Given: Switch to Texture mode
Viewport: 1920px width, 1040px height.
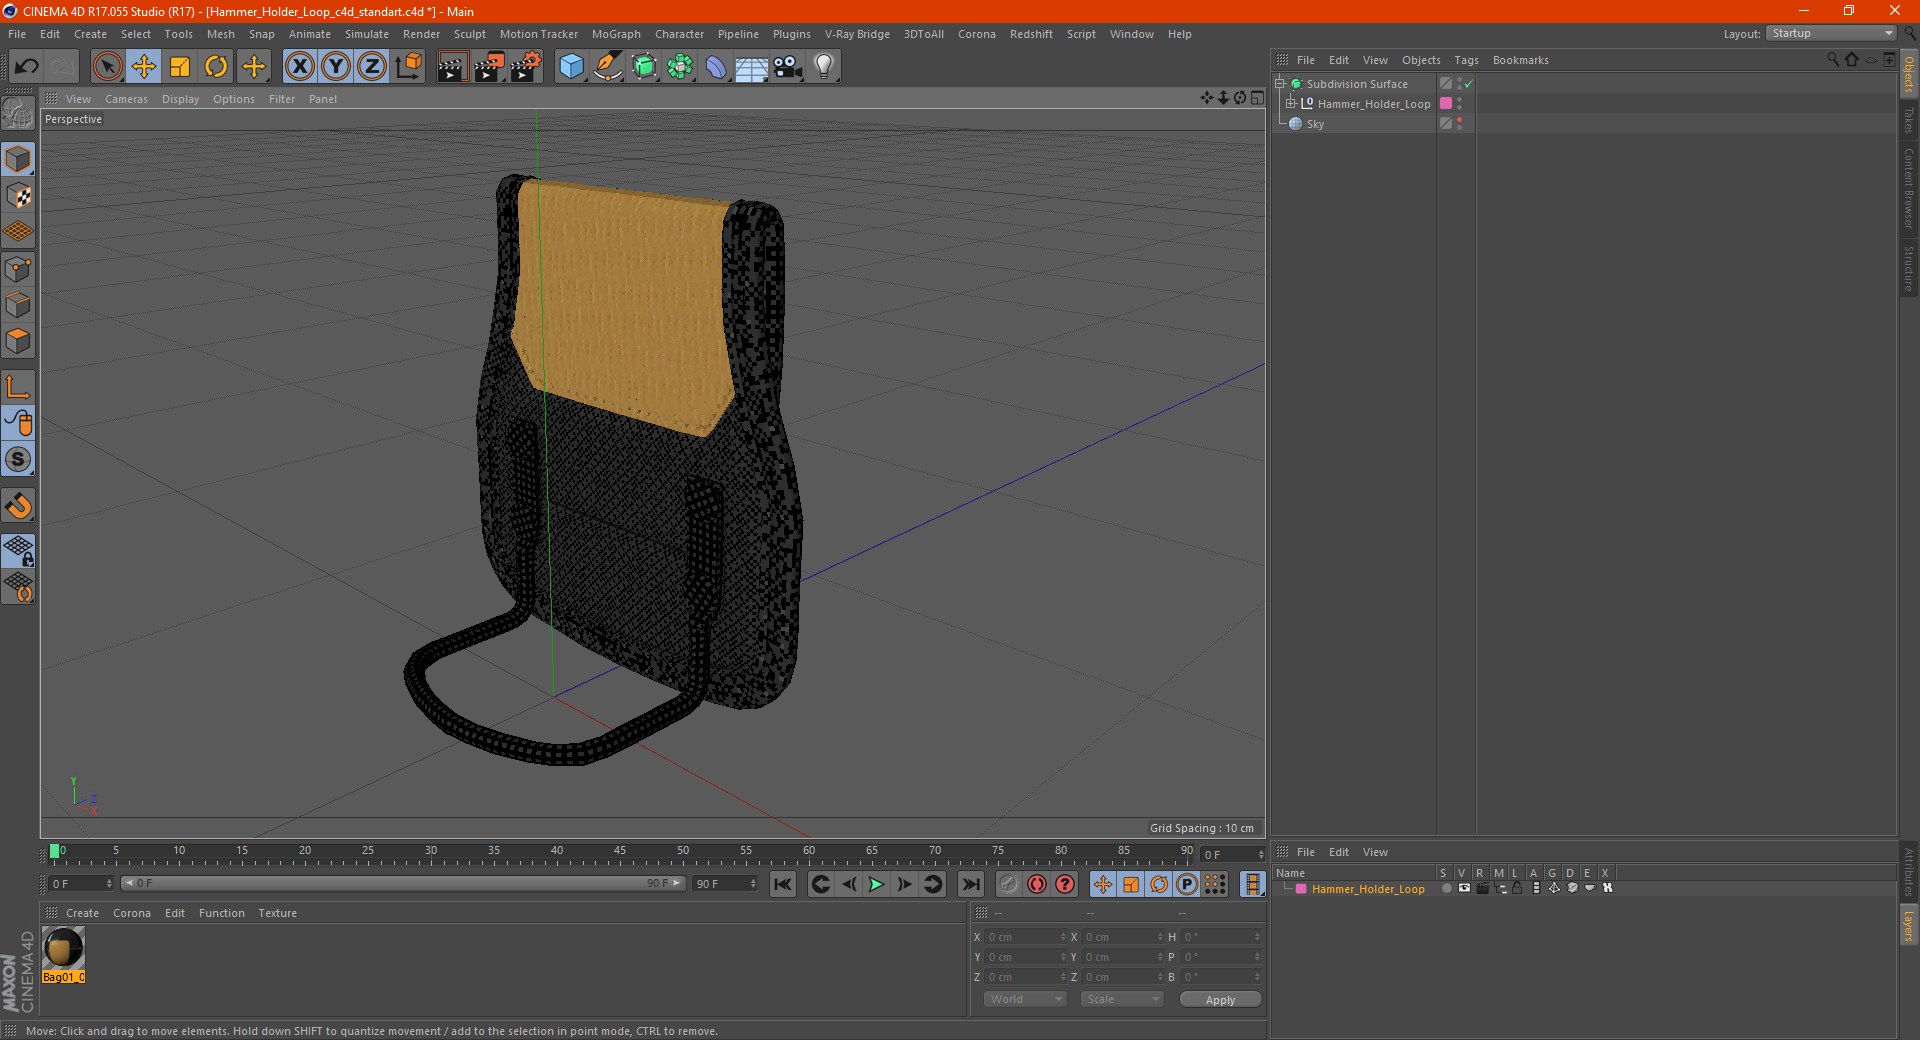Looking at the screenshot, I should pyautogui.click(x=18, y=196).
